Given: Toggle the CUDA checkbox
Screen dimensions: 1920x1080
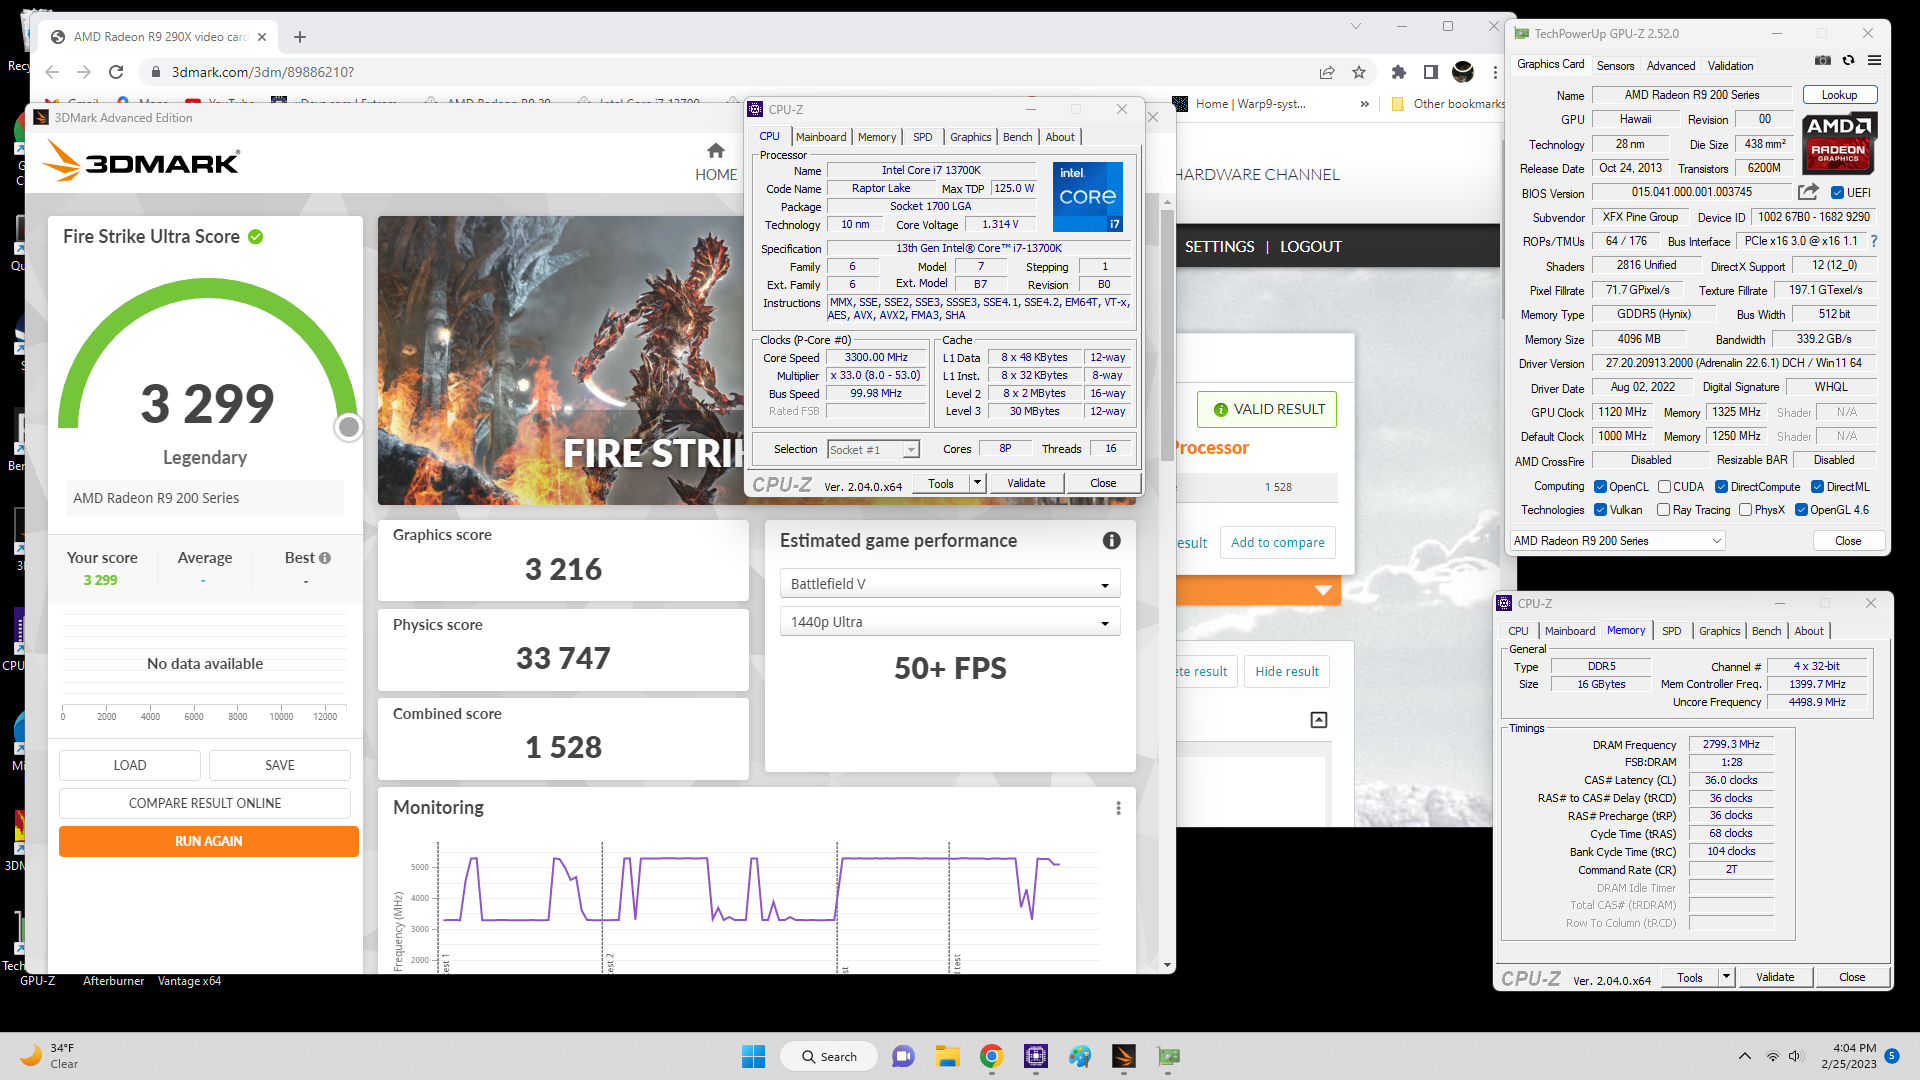Looking at the screenshot, I should (1664, 487).
